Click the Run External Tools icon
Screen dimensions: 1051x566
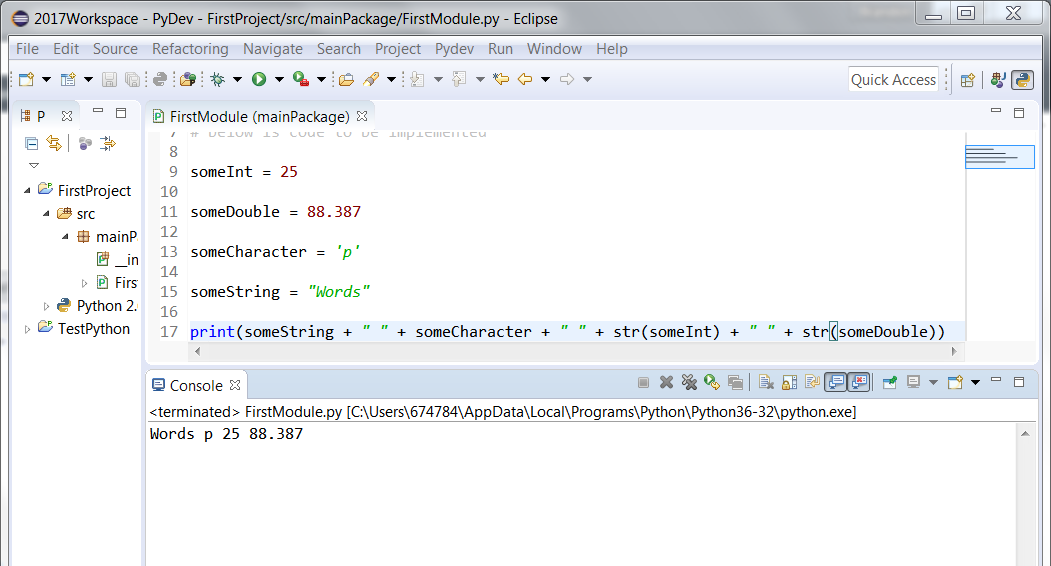click(x=301, y=79)
